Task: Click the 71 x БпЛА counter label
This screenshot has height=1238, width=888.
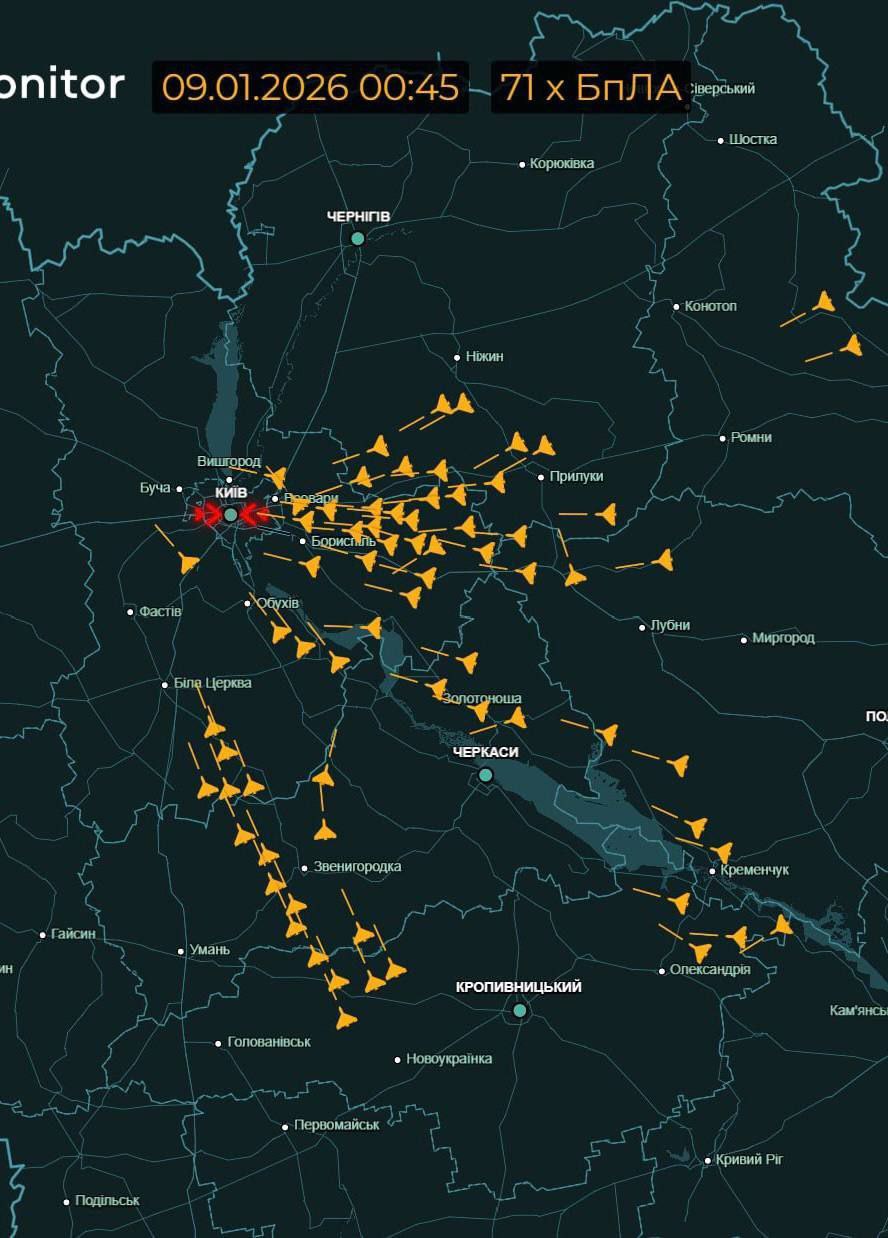Action: pos(591,87)
